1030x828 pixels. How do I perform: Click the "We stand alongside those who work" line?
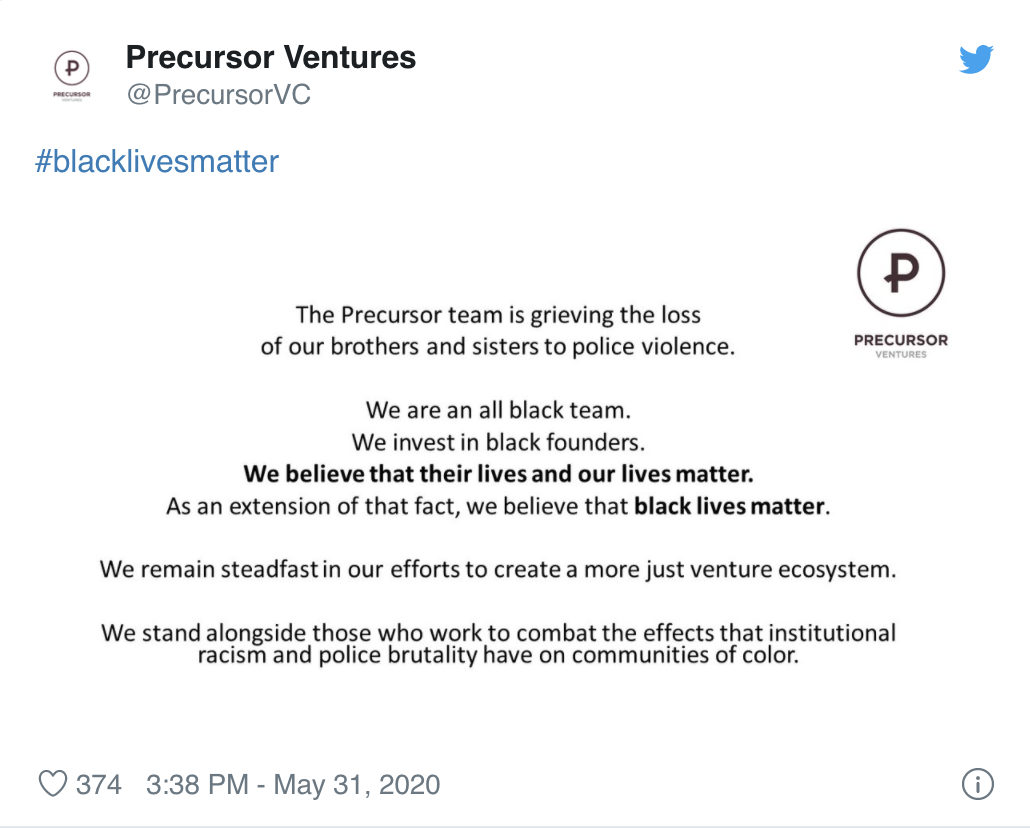click(498, 631)
